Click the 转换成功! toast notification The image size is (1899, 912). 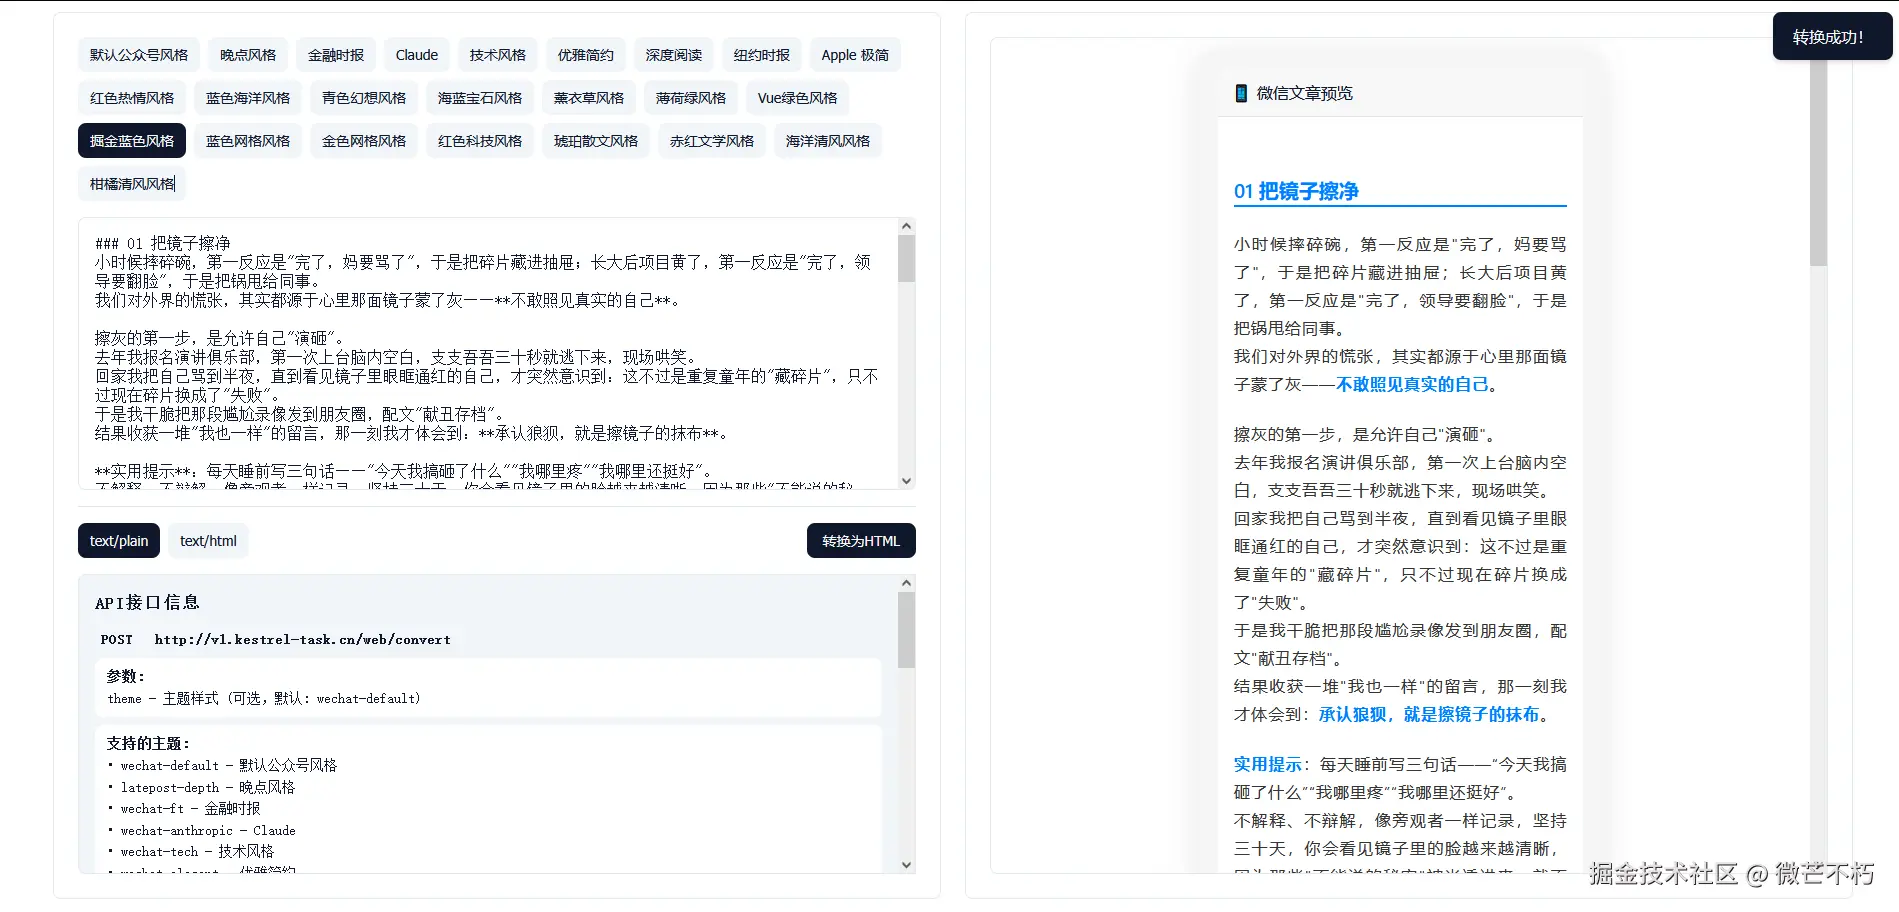coord(1832,37)
